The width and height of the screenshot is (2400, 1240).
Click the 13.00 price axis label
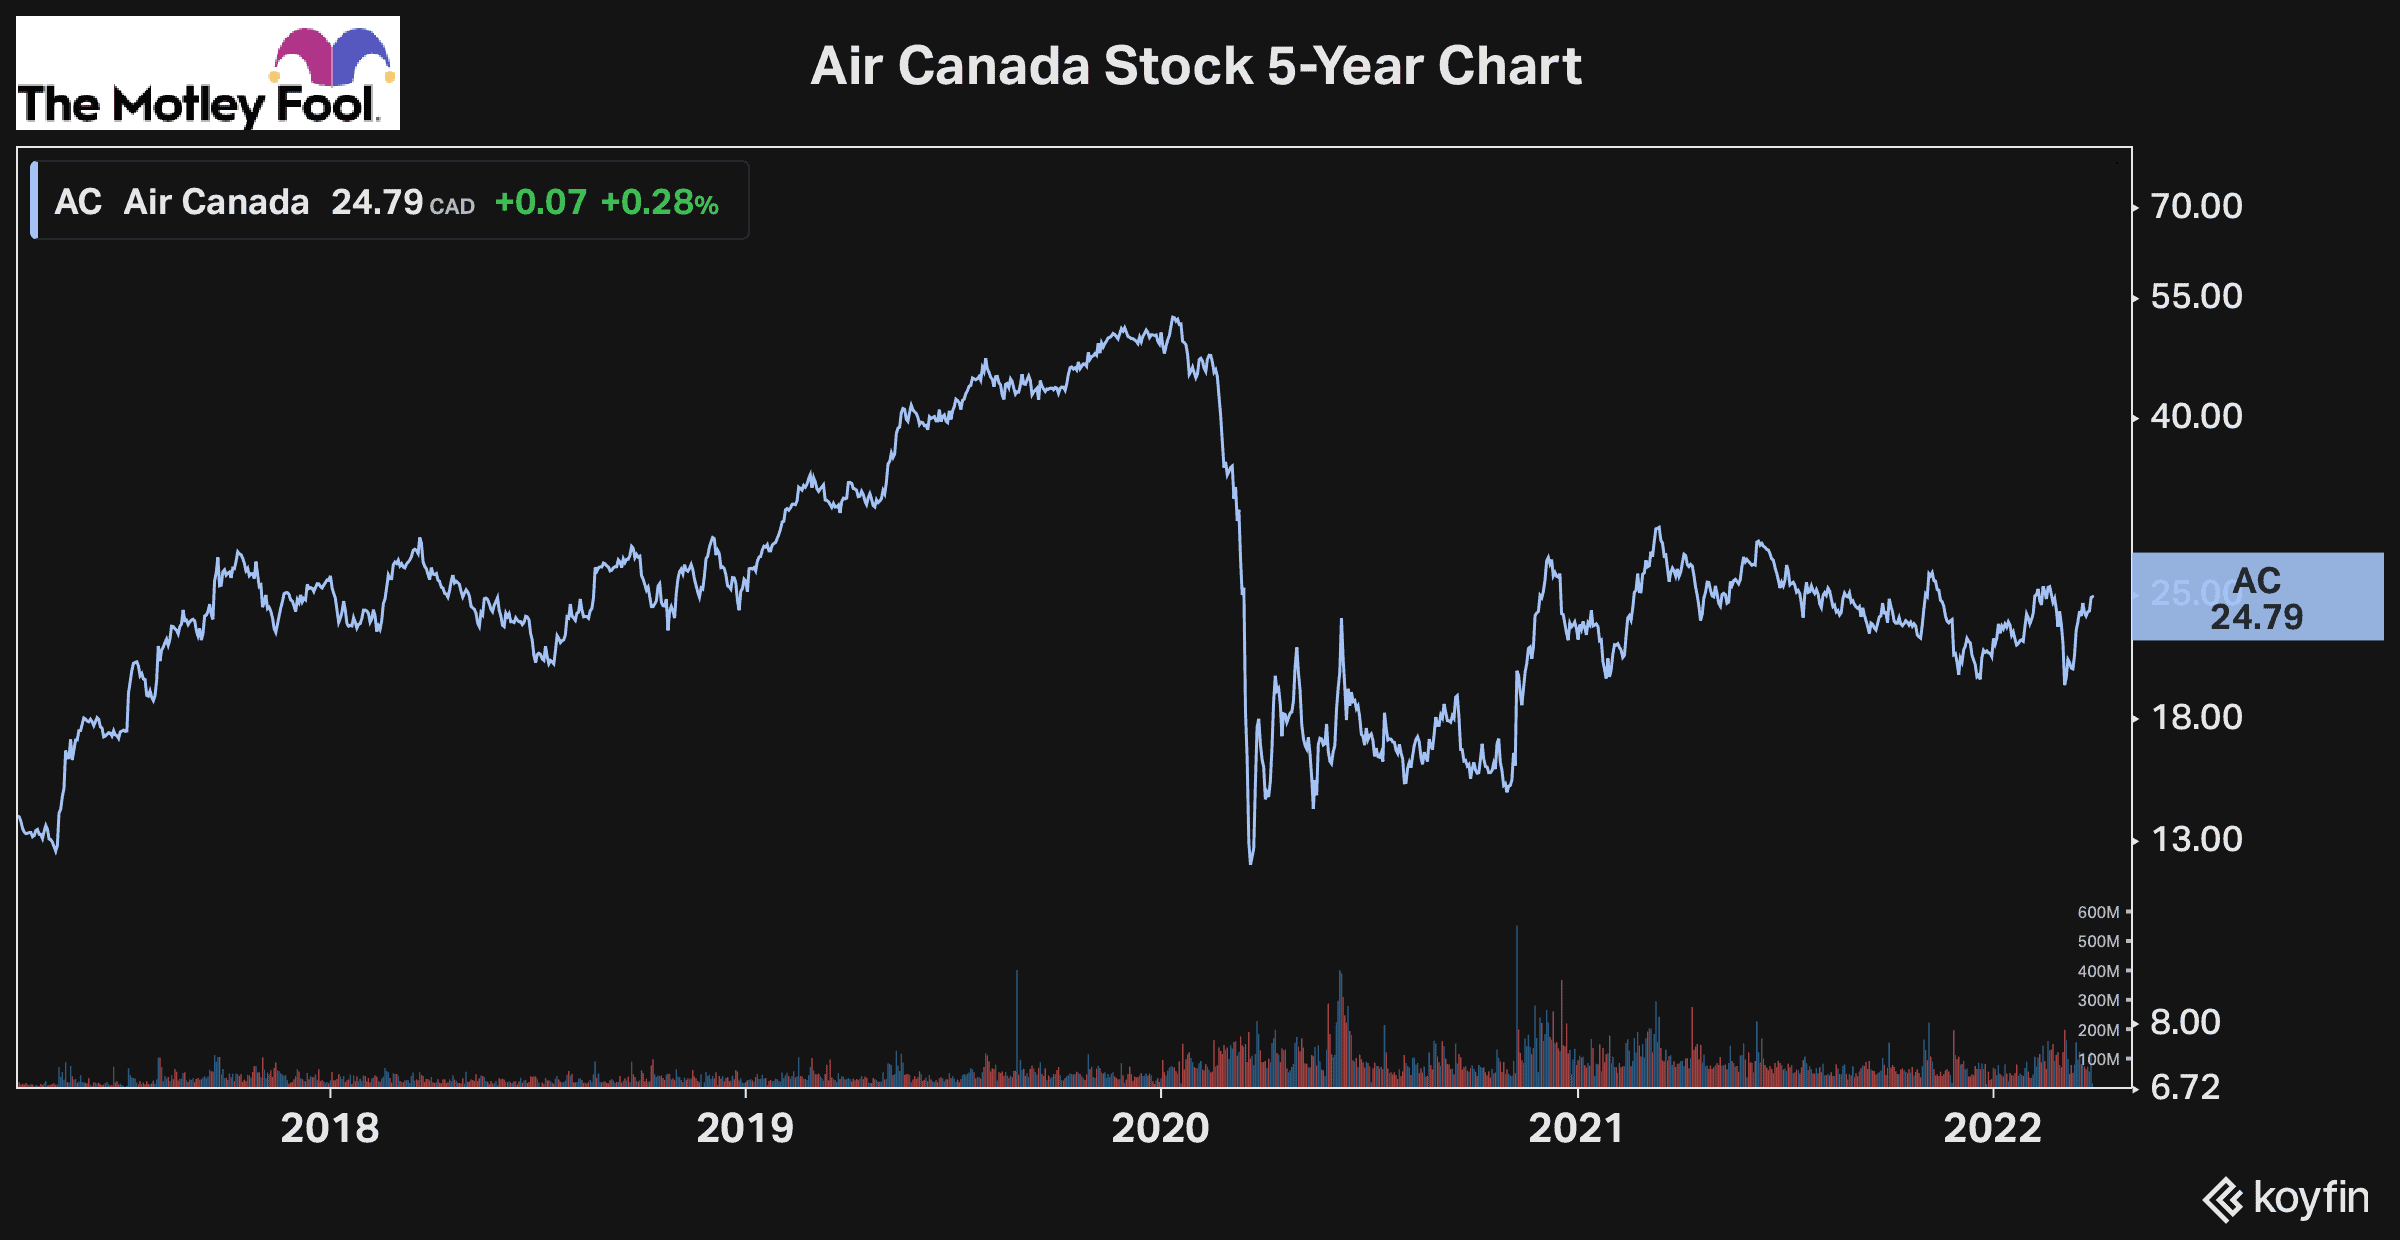tap(2196, 839)
